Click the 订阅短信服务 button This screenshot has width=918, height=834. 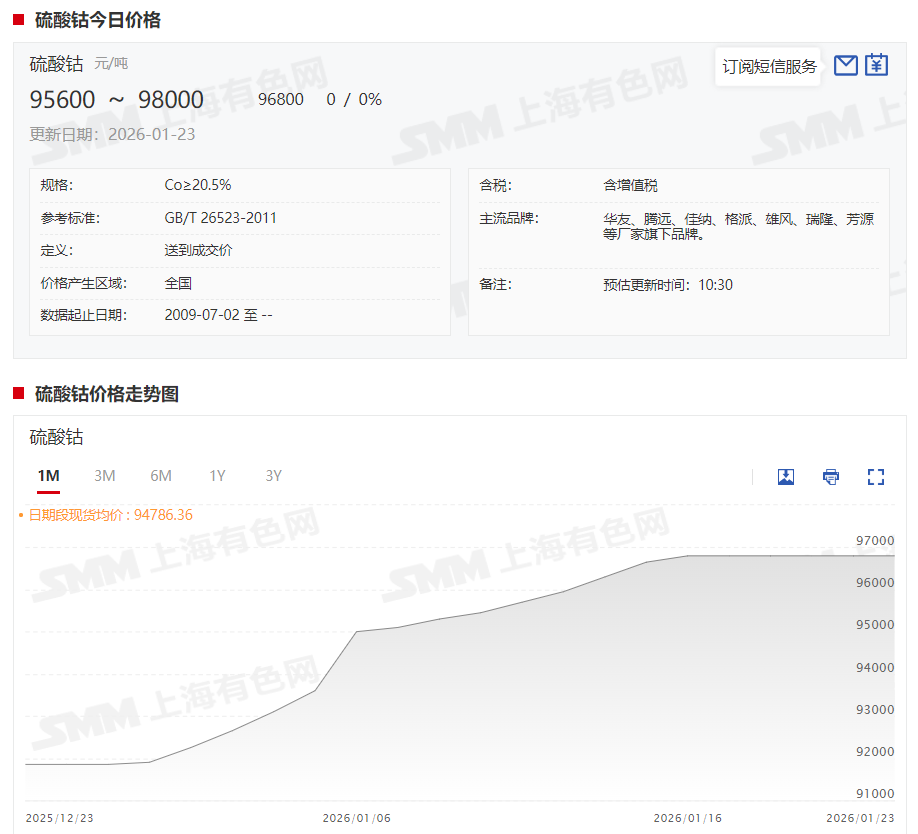(769, 67)
